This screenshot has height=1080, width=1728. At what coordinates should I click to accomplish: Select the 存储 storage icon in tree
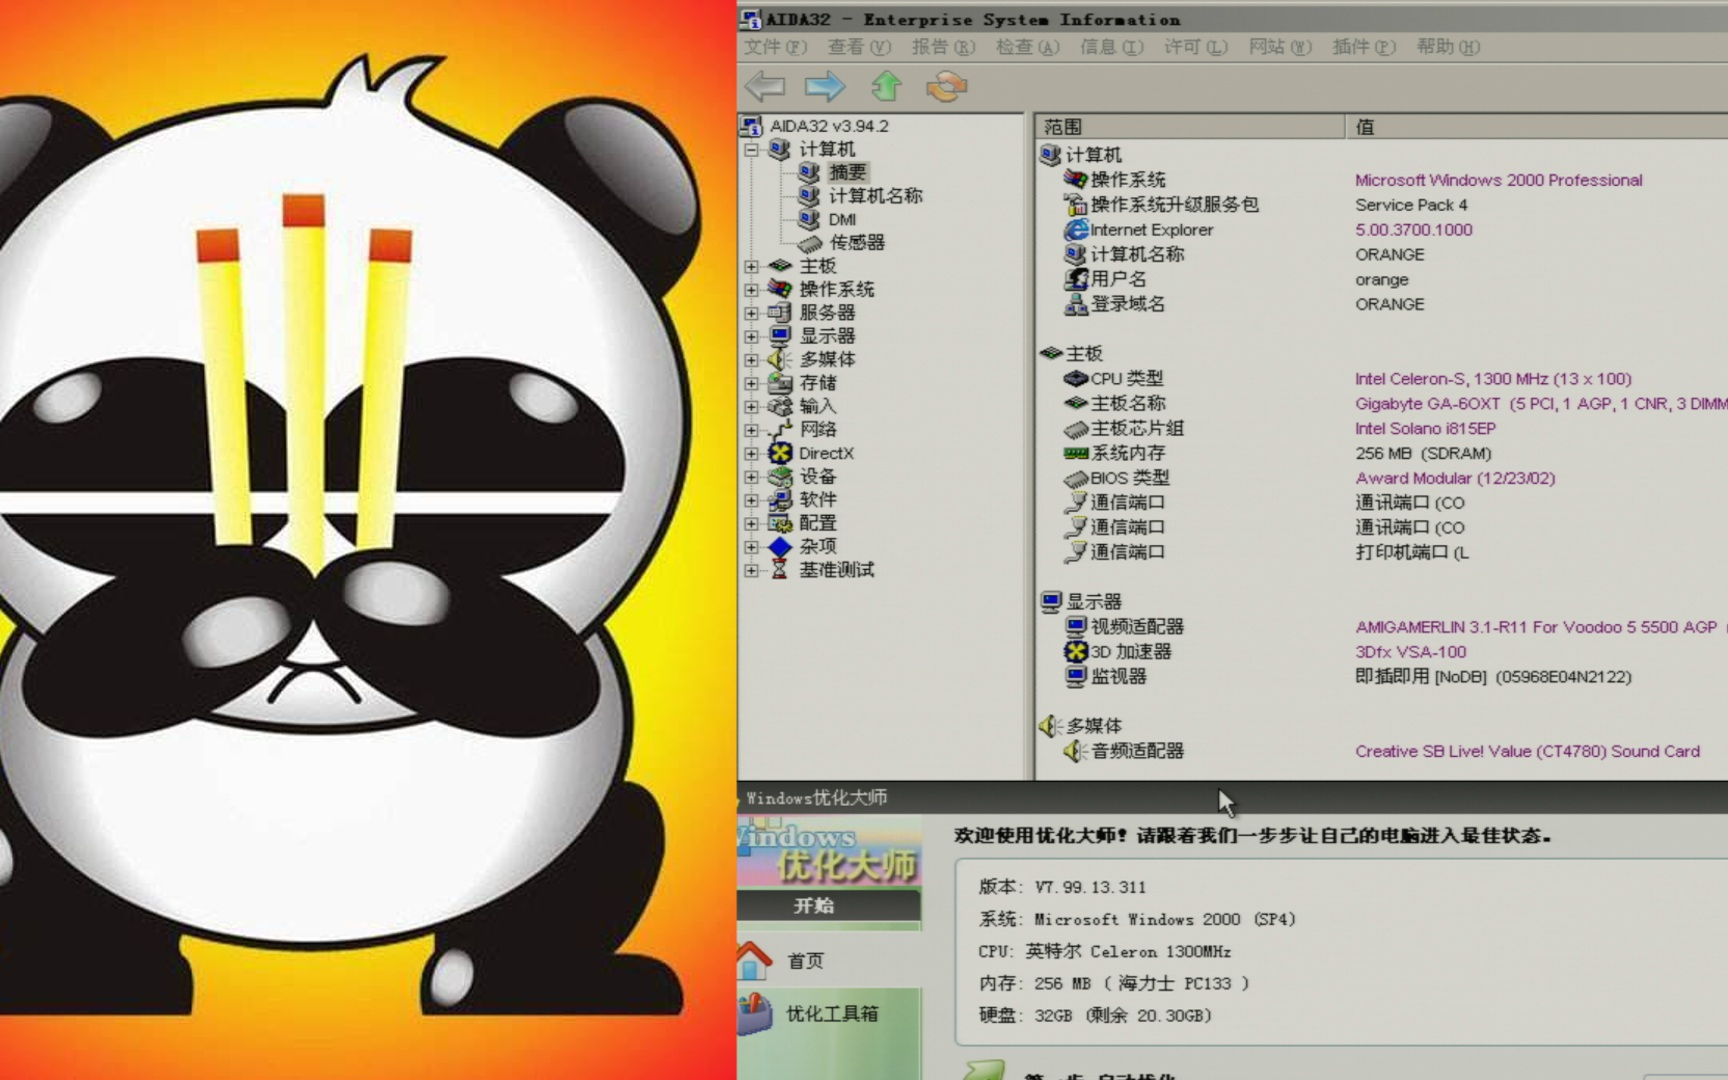click(780, 383)
